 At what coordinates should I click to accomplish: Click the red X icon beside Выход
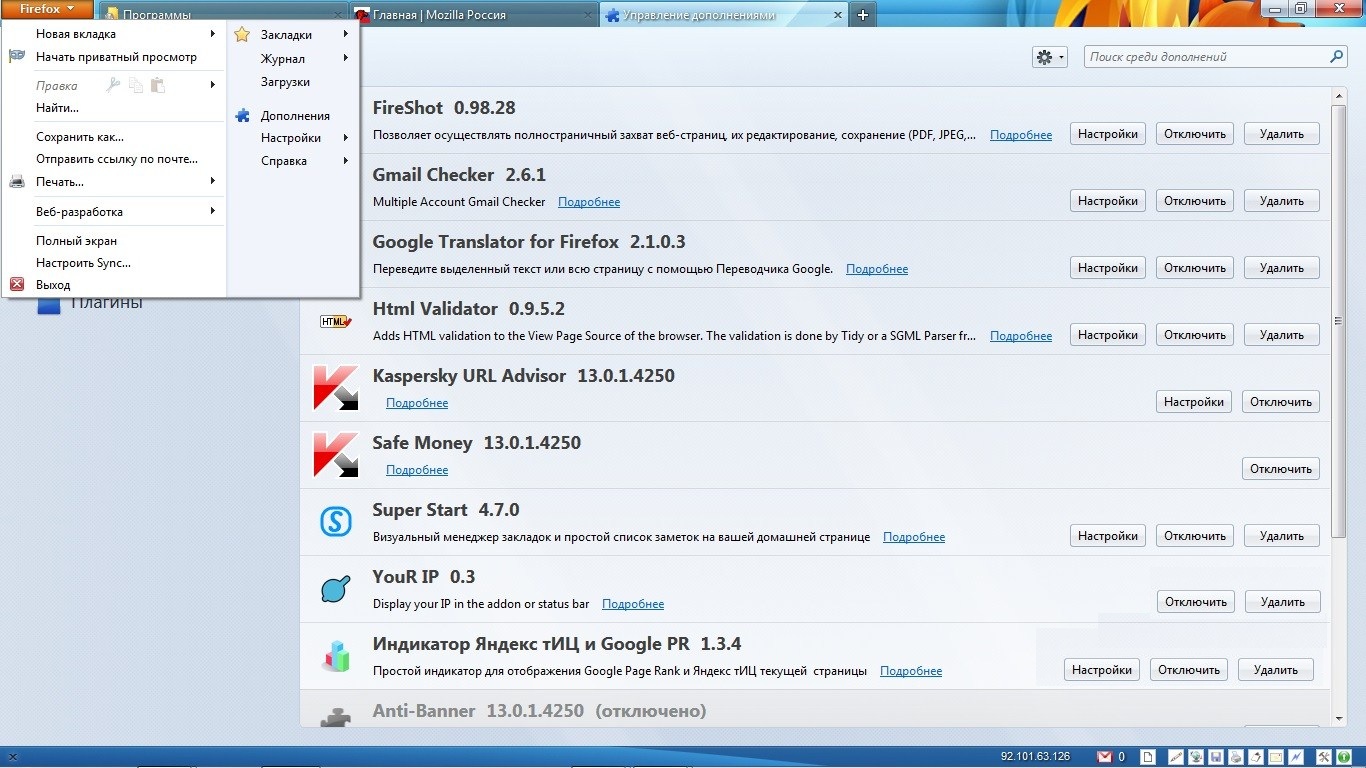pyautogui.click(x=17, y=285)
